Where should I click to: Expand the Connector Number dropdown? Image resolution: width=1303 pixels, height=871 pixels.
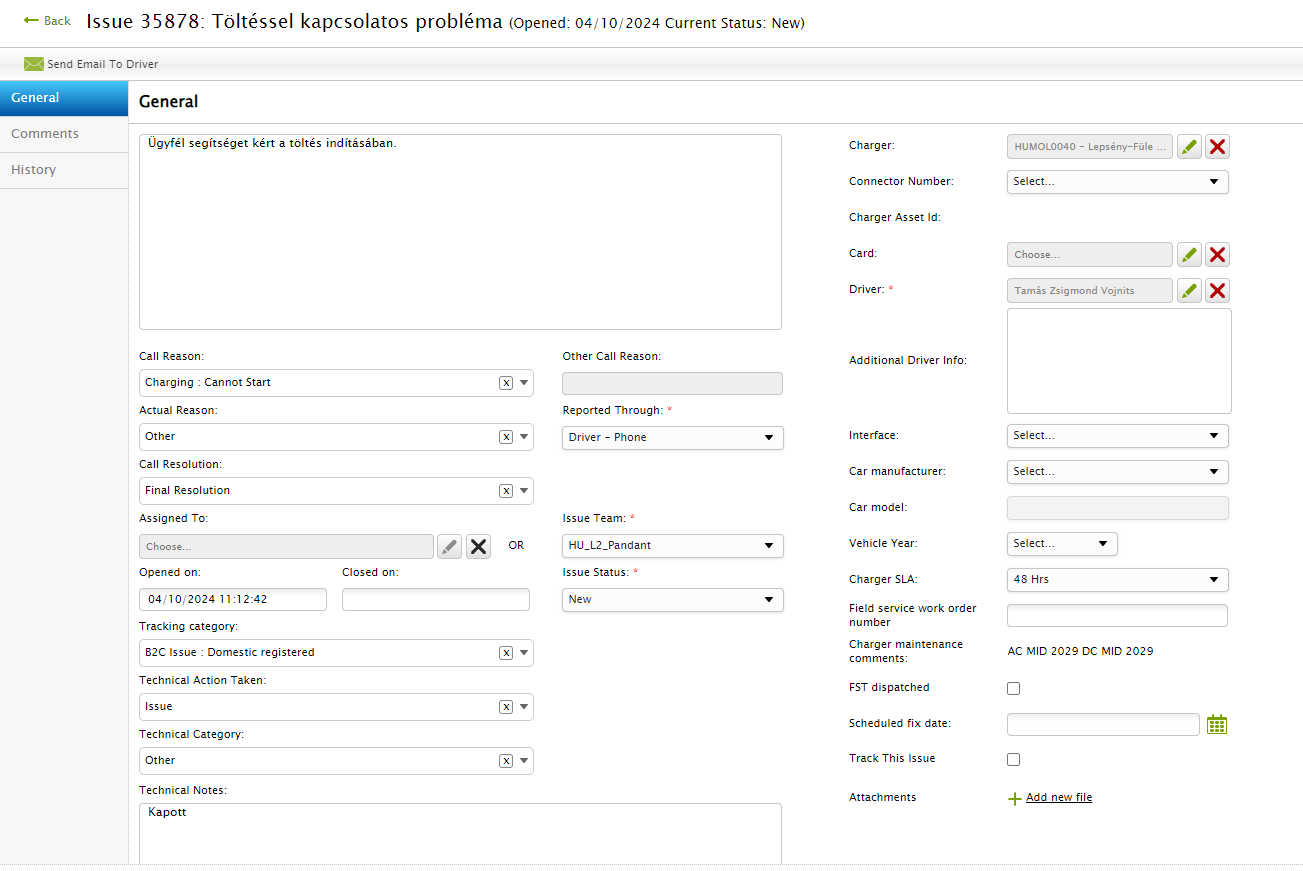(1117, 182)
